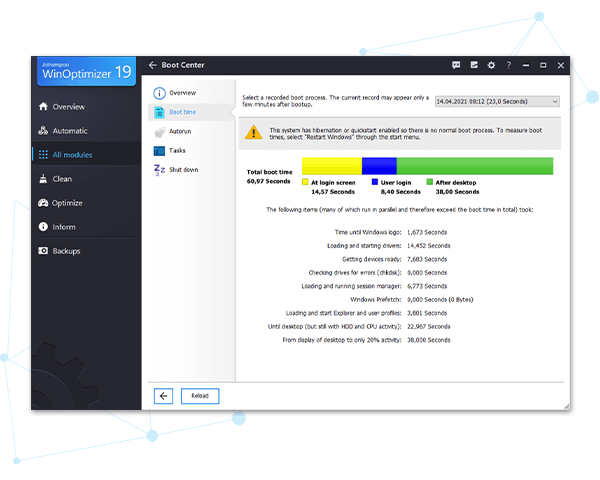This screenshot has width=600, height=480.
Task: Switch to the Shut down tab
Action: tap(191, 170)
